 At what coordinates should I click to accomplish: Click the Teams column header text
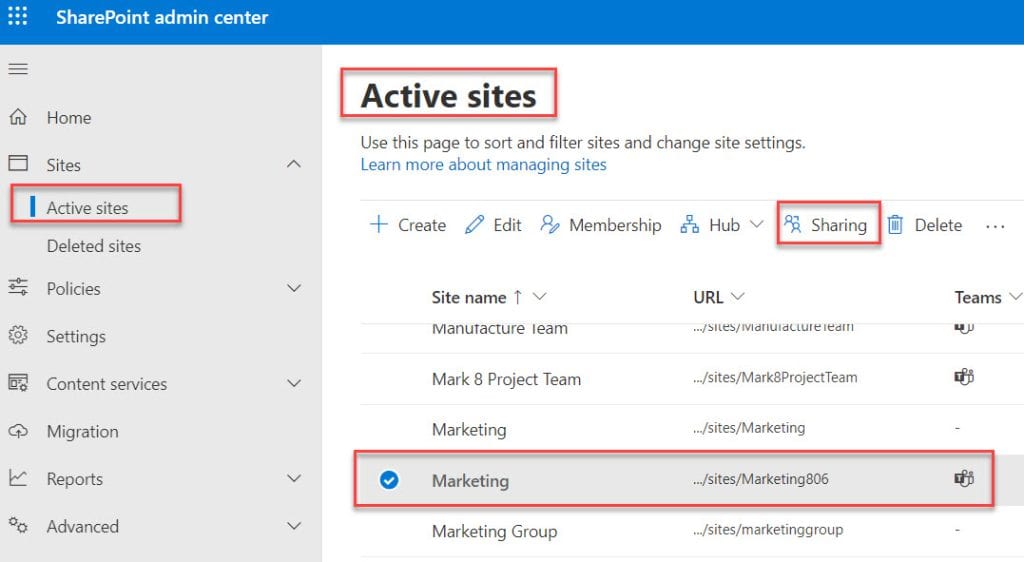click(978, 298)
